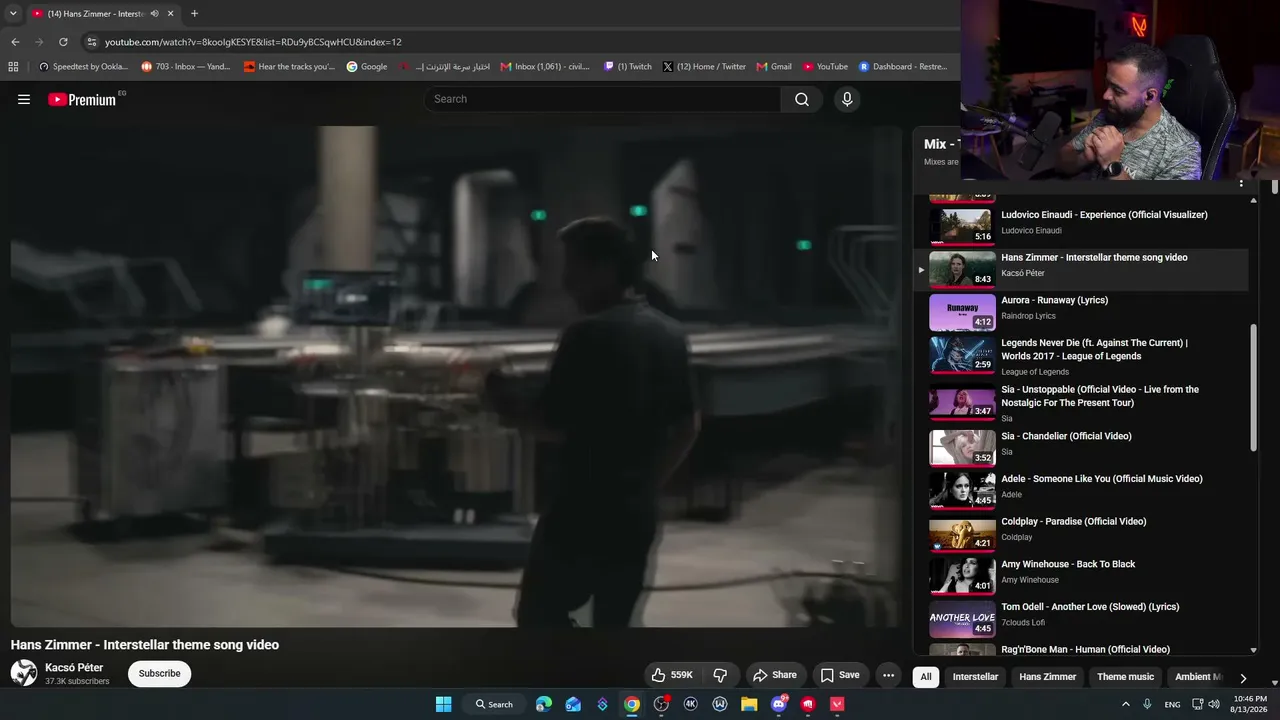Switch to Chrome in taskbar
Viewport: 1280px width, 720px height.
[x=632, y=704]
